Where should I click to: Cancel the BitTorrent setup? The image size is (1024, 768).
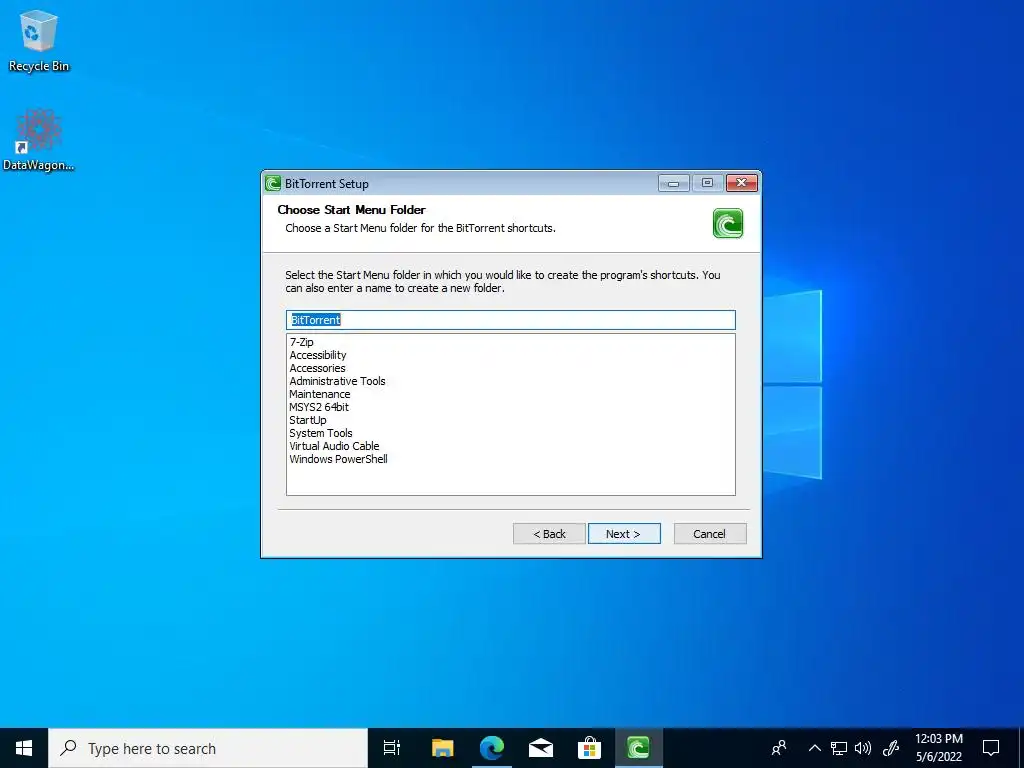point(710,534)
